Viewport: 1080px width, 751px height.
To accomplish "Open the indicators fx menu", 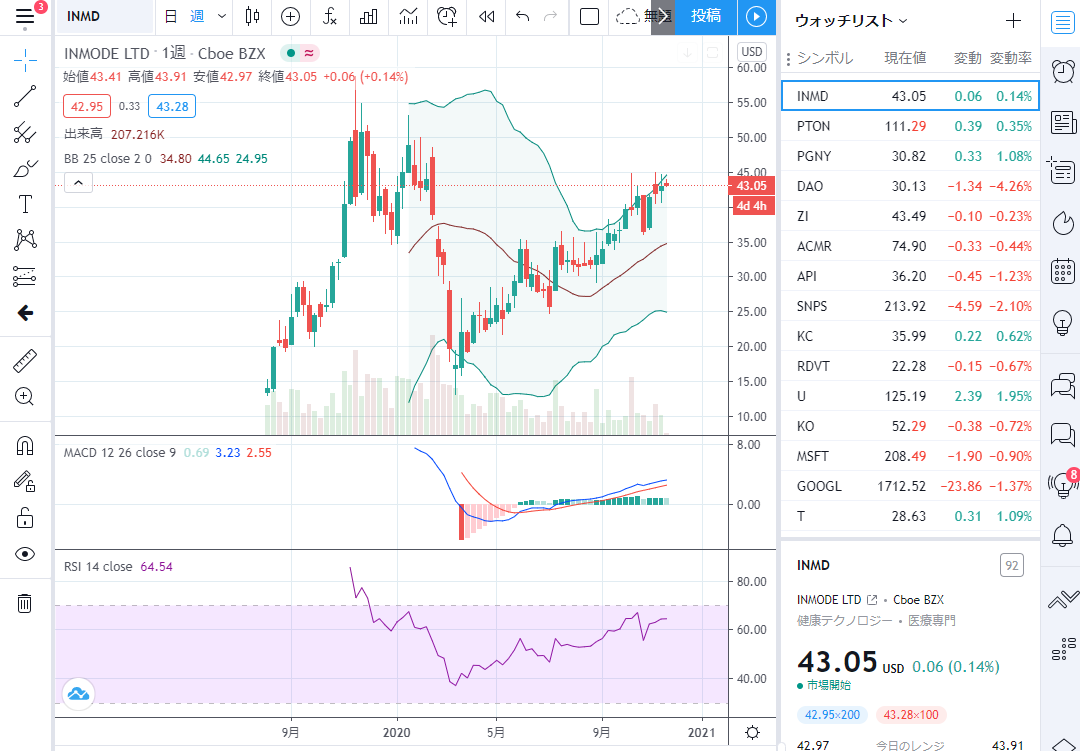I will [329, 17].
